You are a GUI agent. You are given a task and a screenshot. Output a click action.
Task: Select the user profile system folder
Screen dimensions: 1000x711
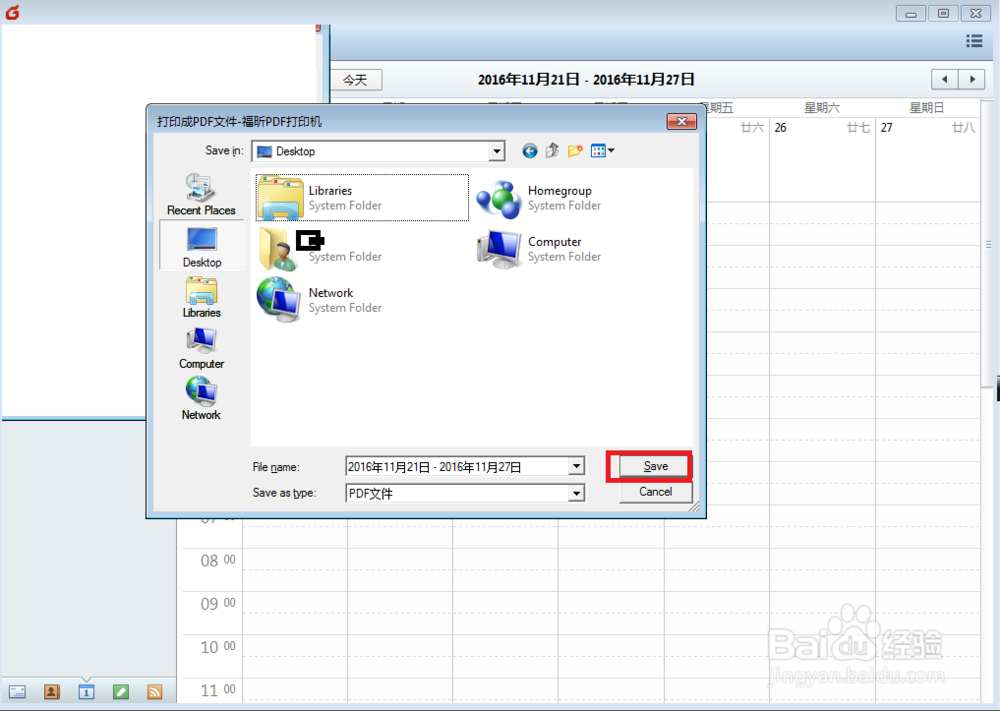[x=321, y=249]
